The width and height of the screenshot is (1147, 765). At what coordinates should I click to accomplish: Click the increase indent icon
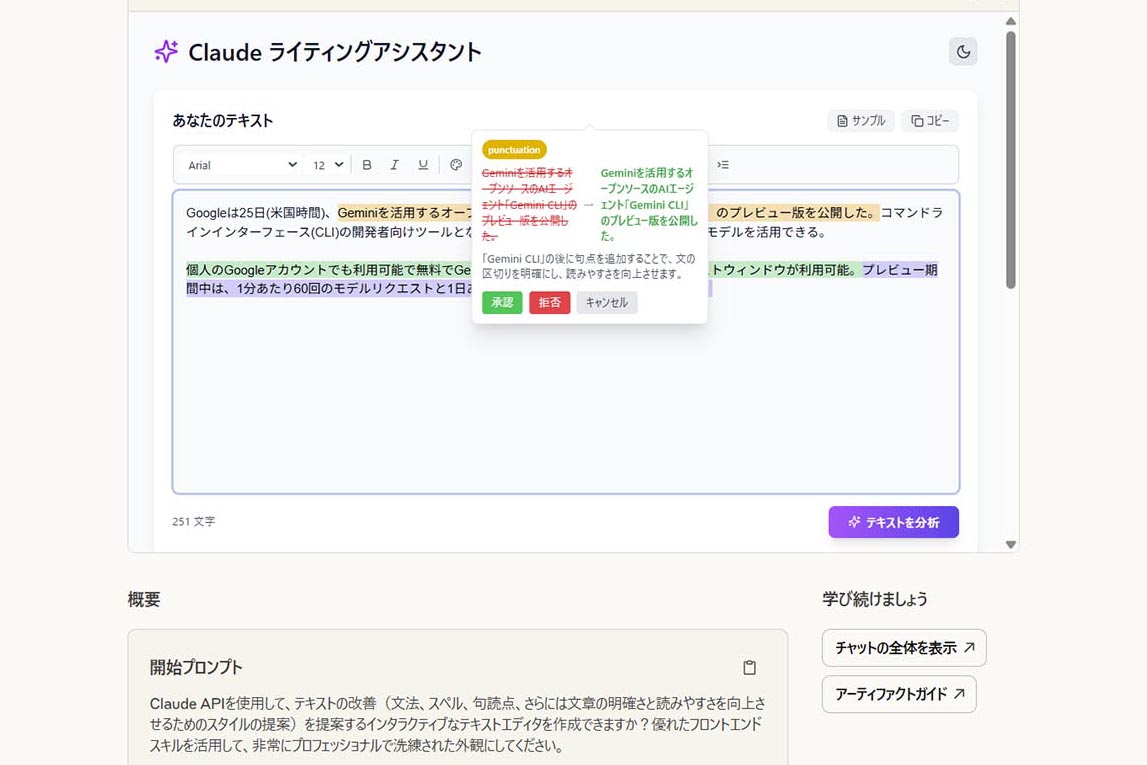click(x=723, y=165)
